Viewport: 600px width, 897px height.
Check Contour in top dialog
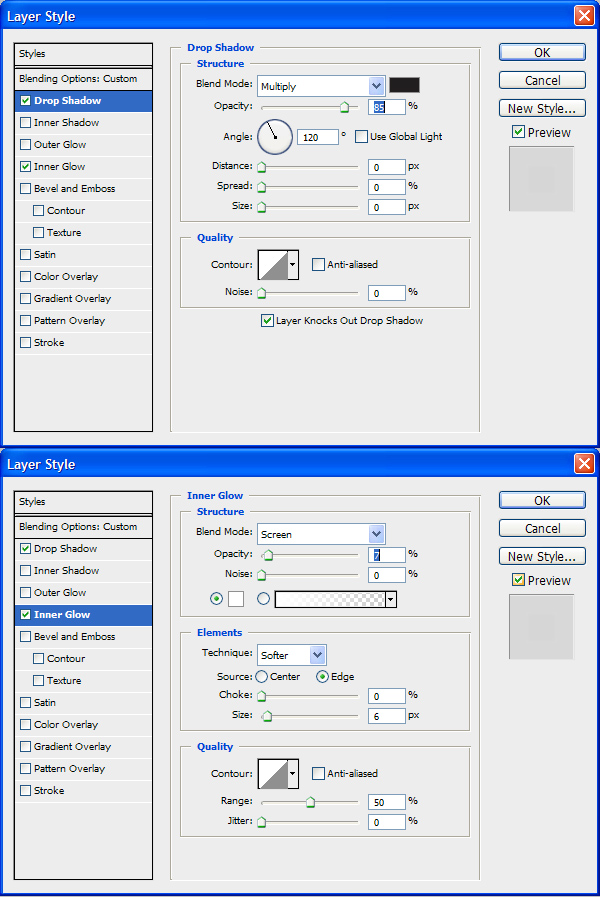38,211
